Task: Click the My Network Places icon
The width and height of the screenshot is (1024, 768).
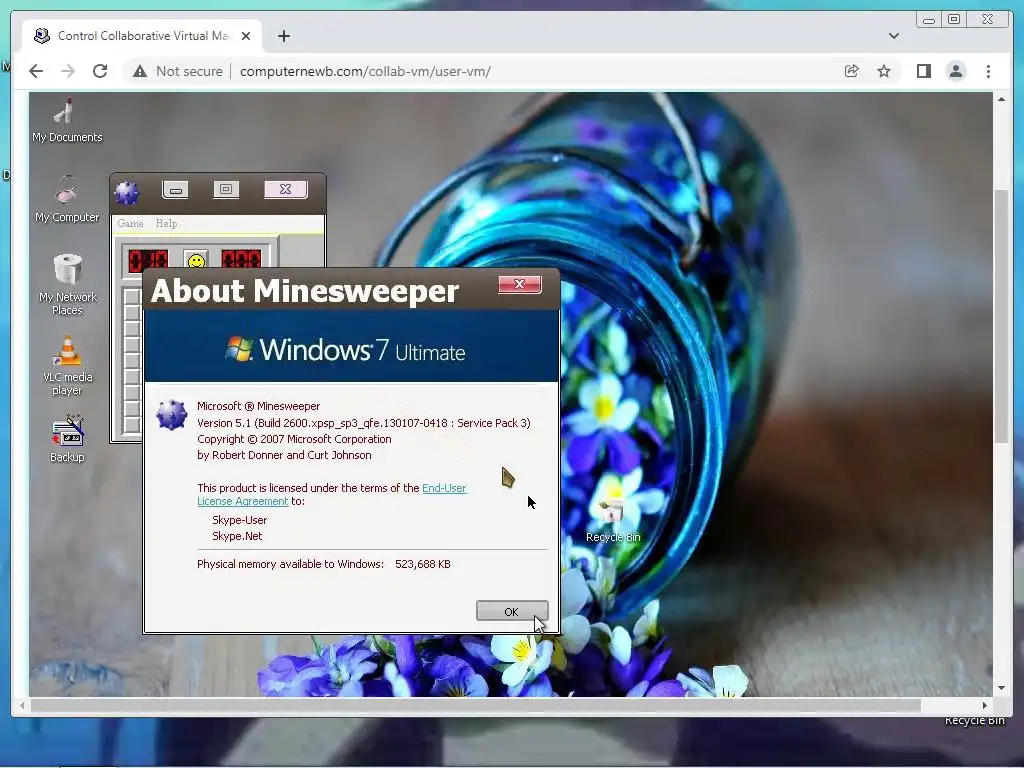Action: [x=67, y=285]
